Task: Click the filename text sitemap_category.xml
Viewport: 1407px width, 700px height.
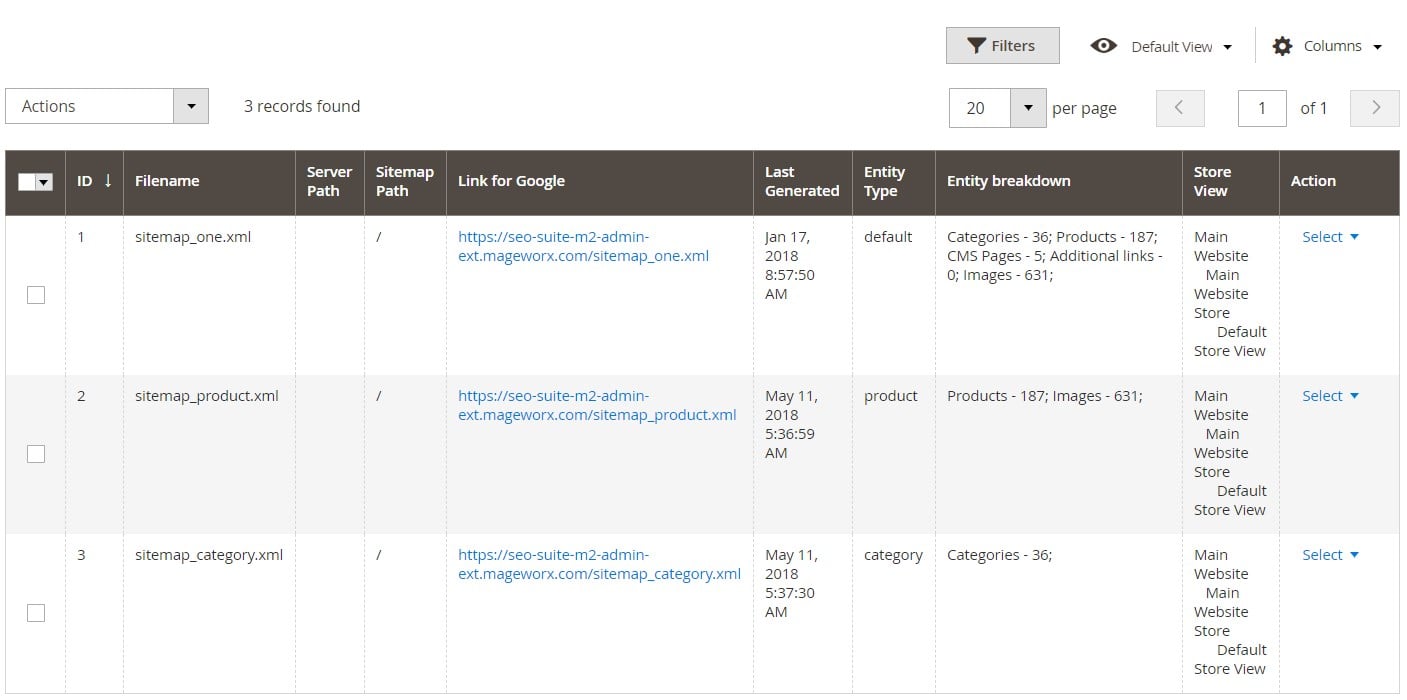Action: point(209,555)
